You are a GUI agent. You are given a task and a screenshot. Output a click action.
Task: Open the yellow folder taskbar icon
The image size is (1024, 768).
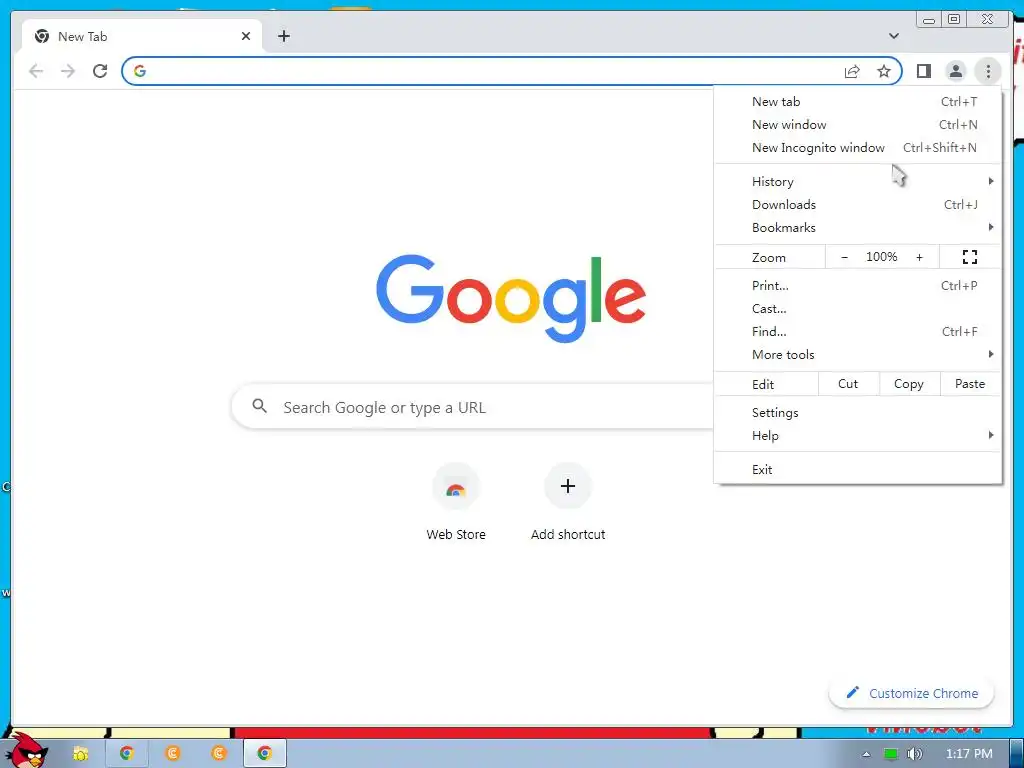(80, 753)
